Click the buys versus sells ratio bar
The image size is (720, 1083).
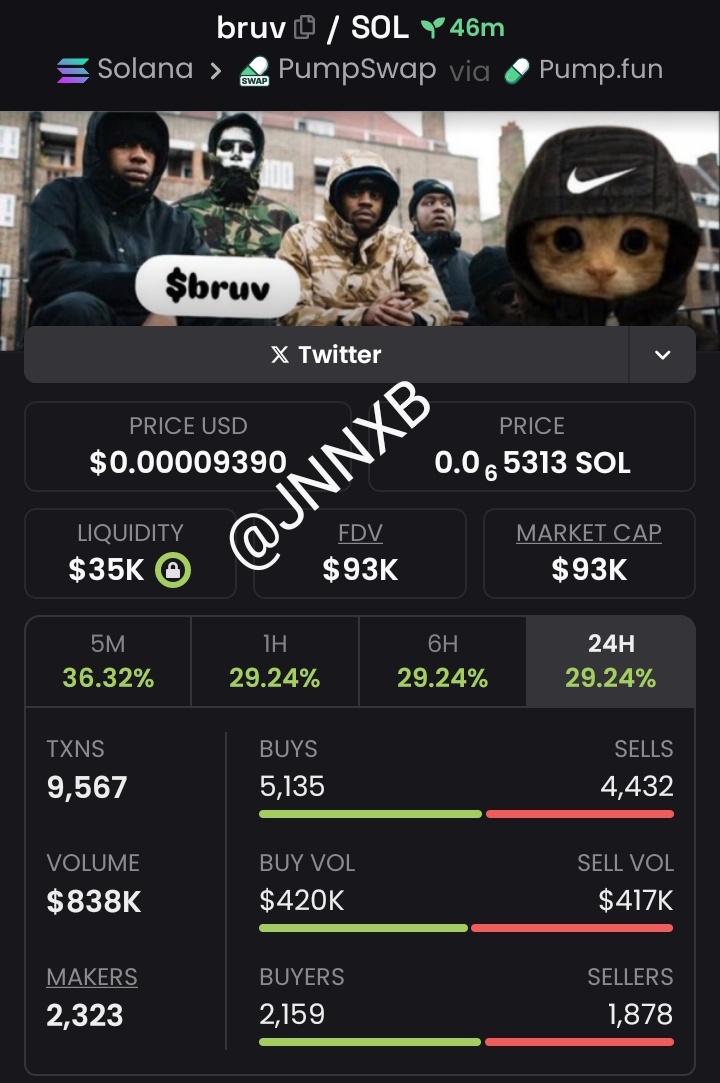point(466,814)
